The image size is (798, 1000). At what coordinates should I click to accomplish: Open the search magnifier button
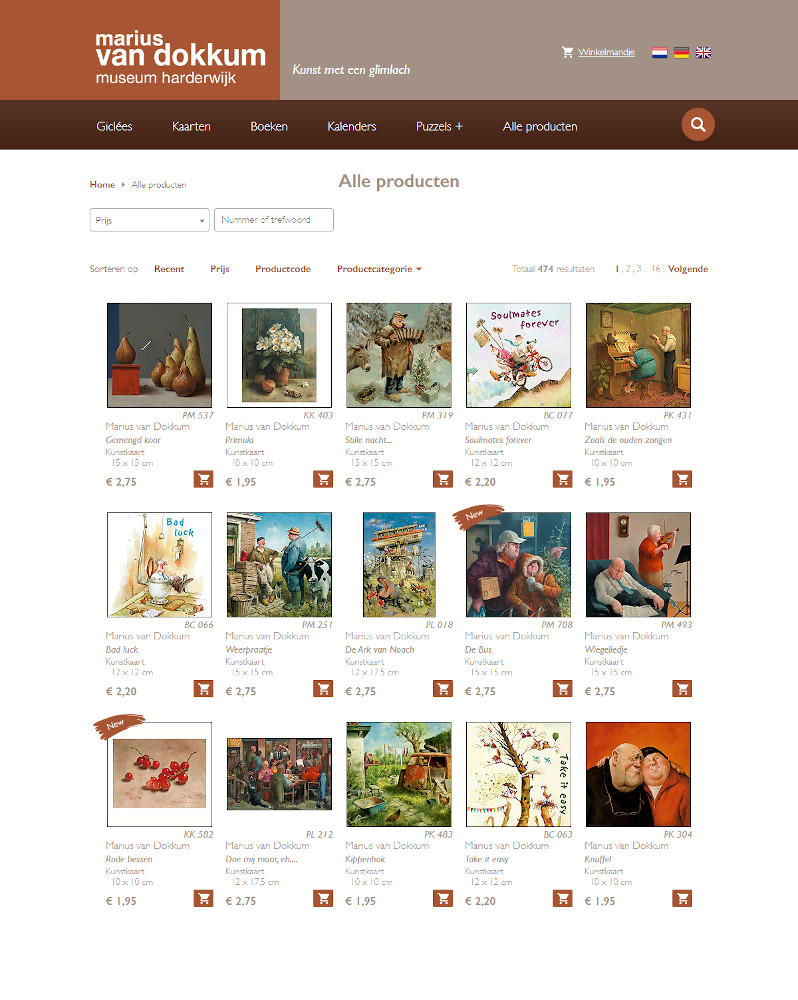[698, 124]
